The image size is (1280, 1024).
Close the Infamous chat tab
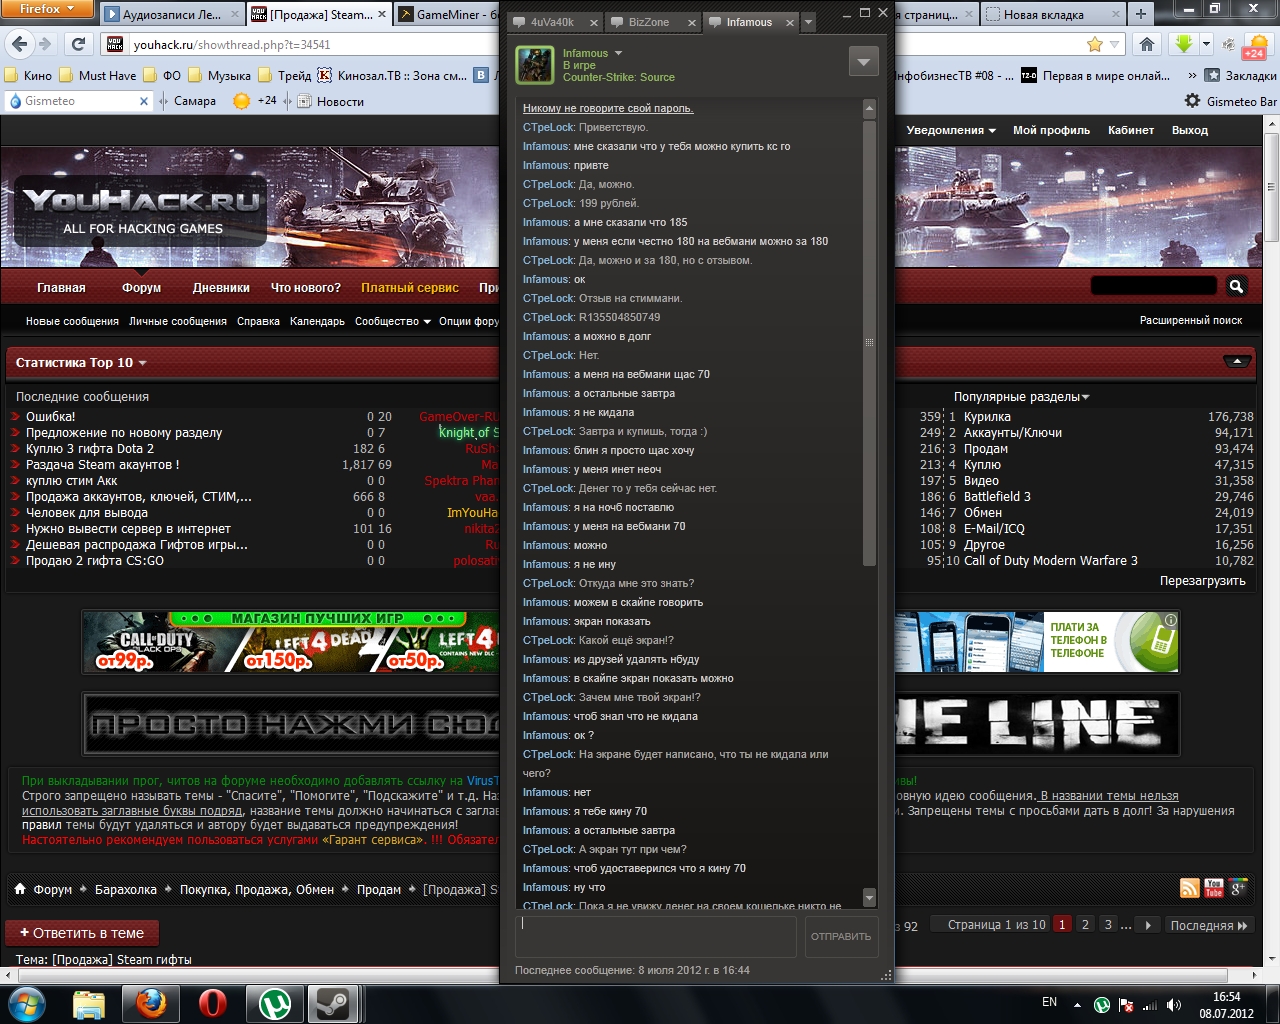(x=790, y=22)
